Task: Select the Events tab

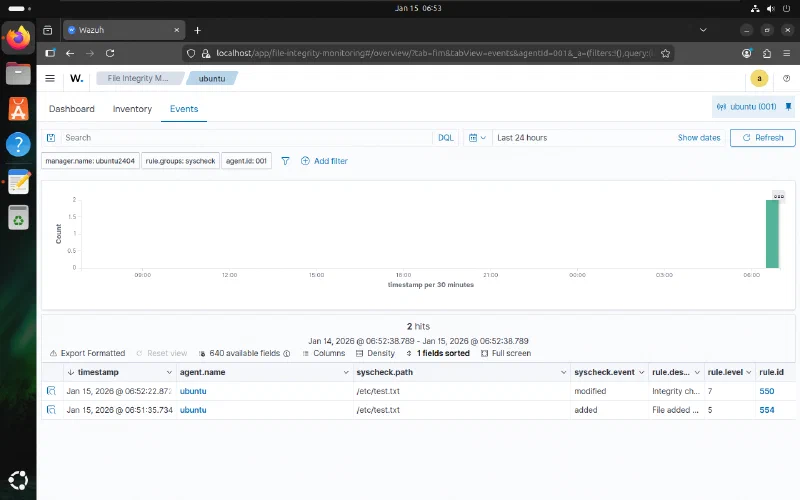Action: (x=184, y=109)
